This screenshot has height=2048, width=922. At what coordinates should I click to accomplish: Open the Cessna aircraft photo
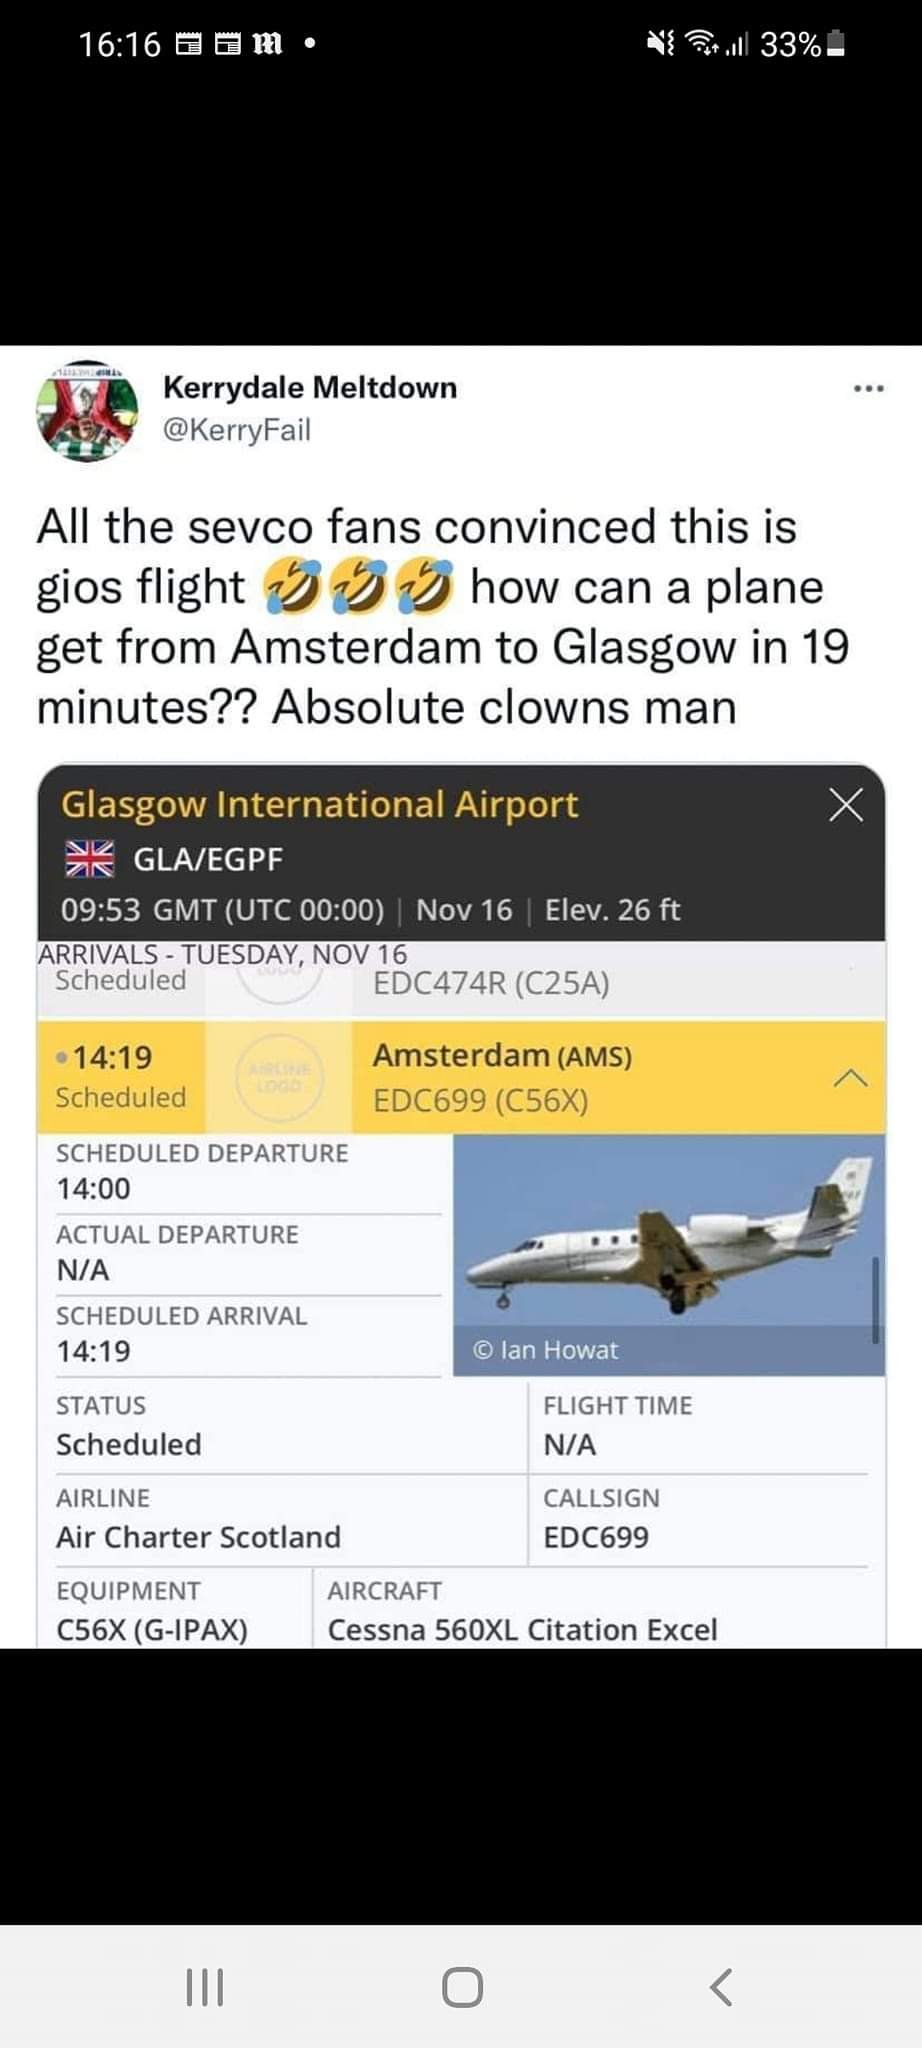pos(668,1240)
